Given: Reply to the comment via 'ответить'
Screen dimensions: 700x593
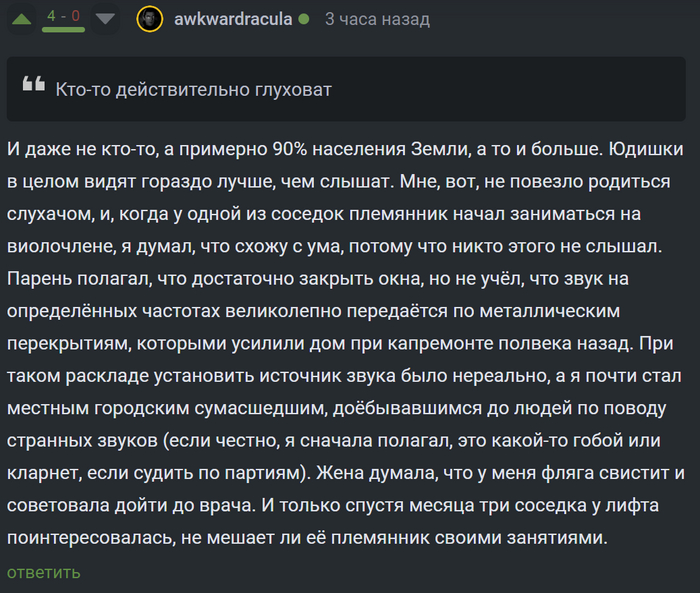Looking at the screenshot, I should click(x=44, y=572).
